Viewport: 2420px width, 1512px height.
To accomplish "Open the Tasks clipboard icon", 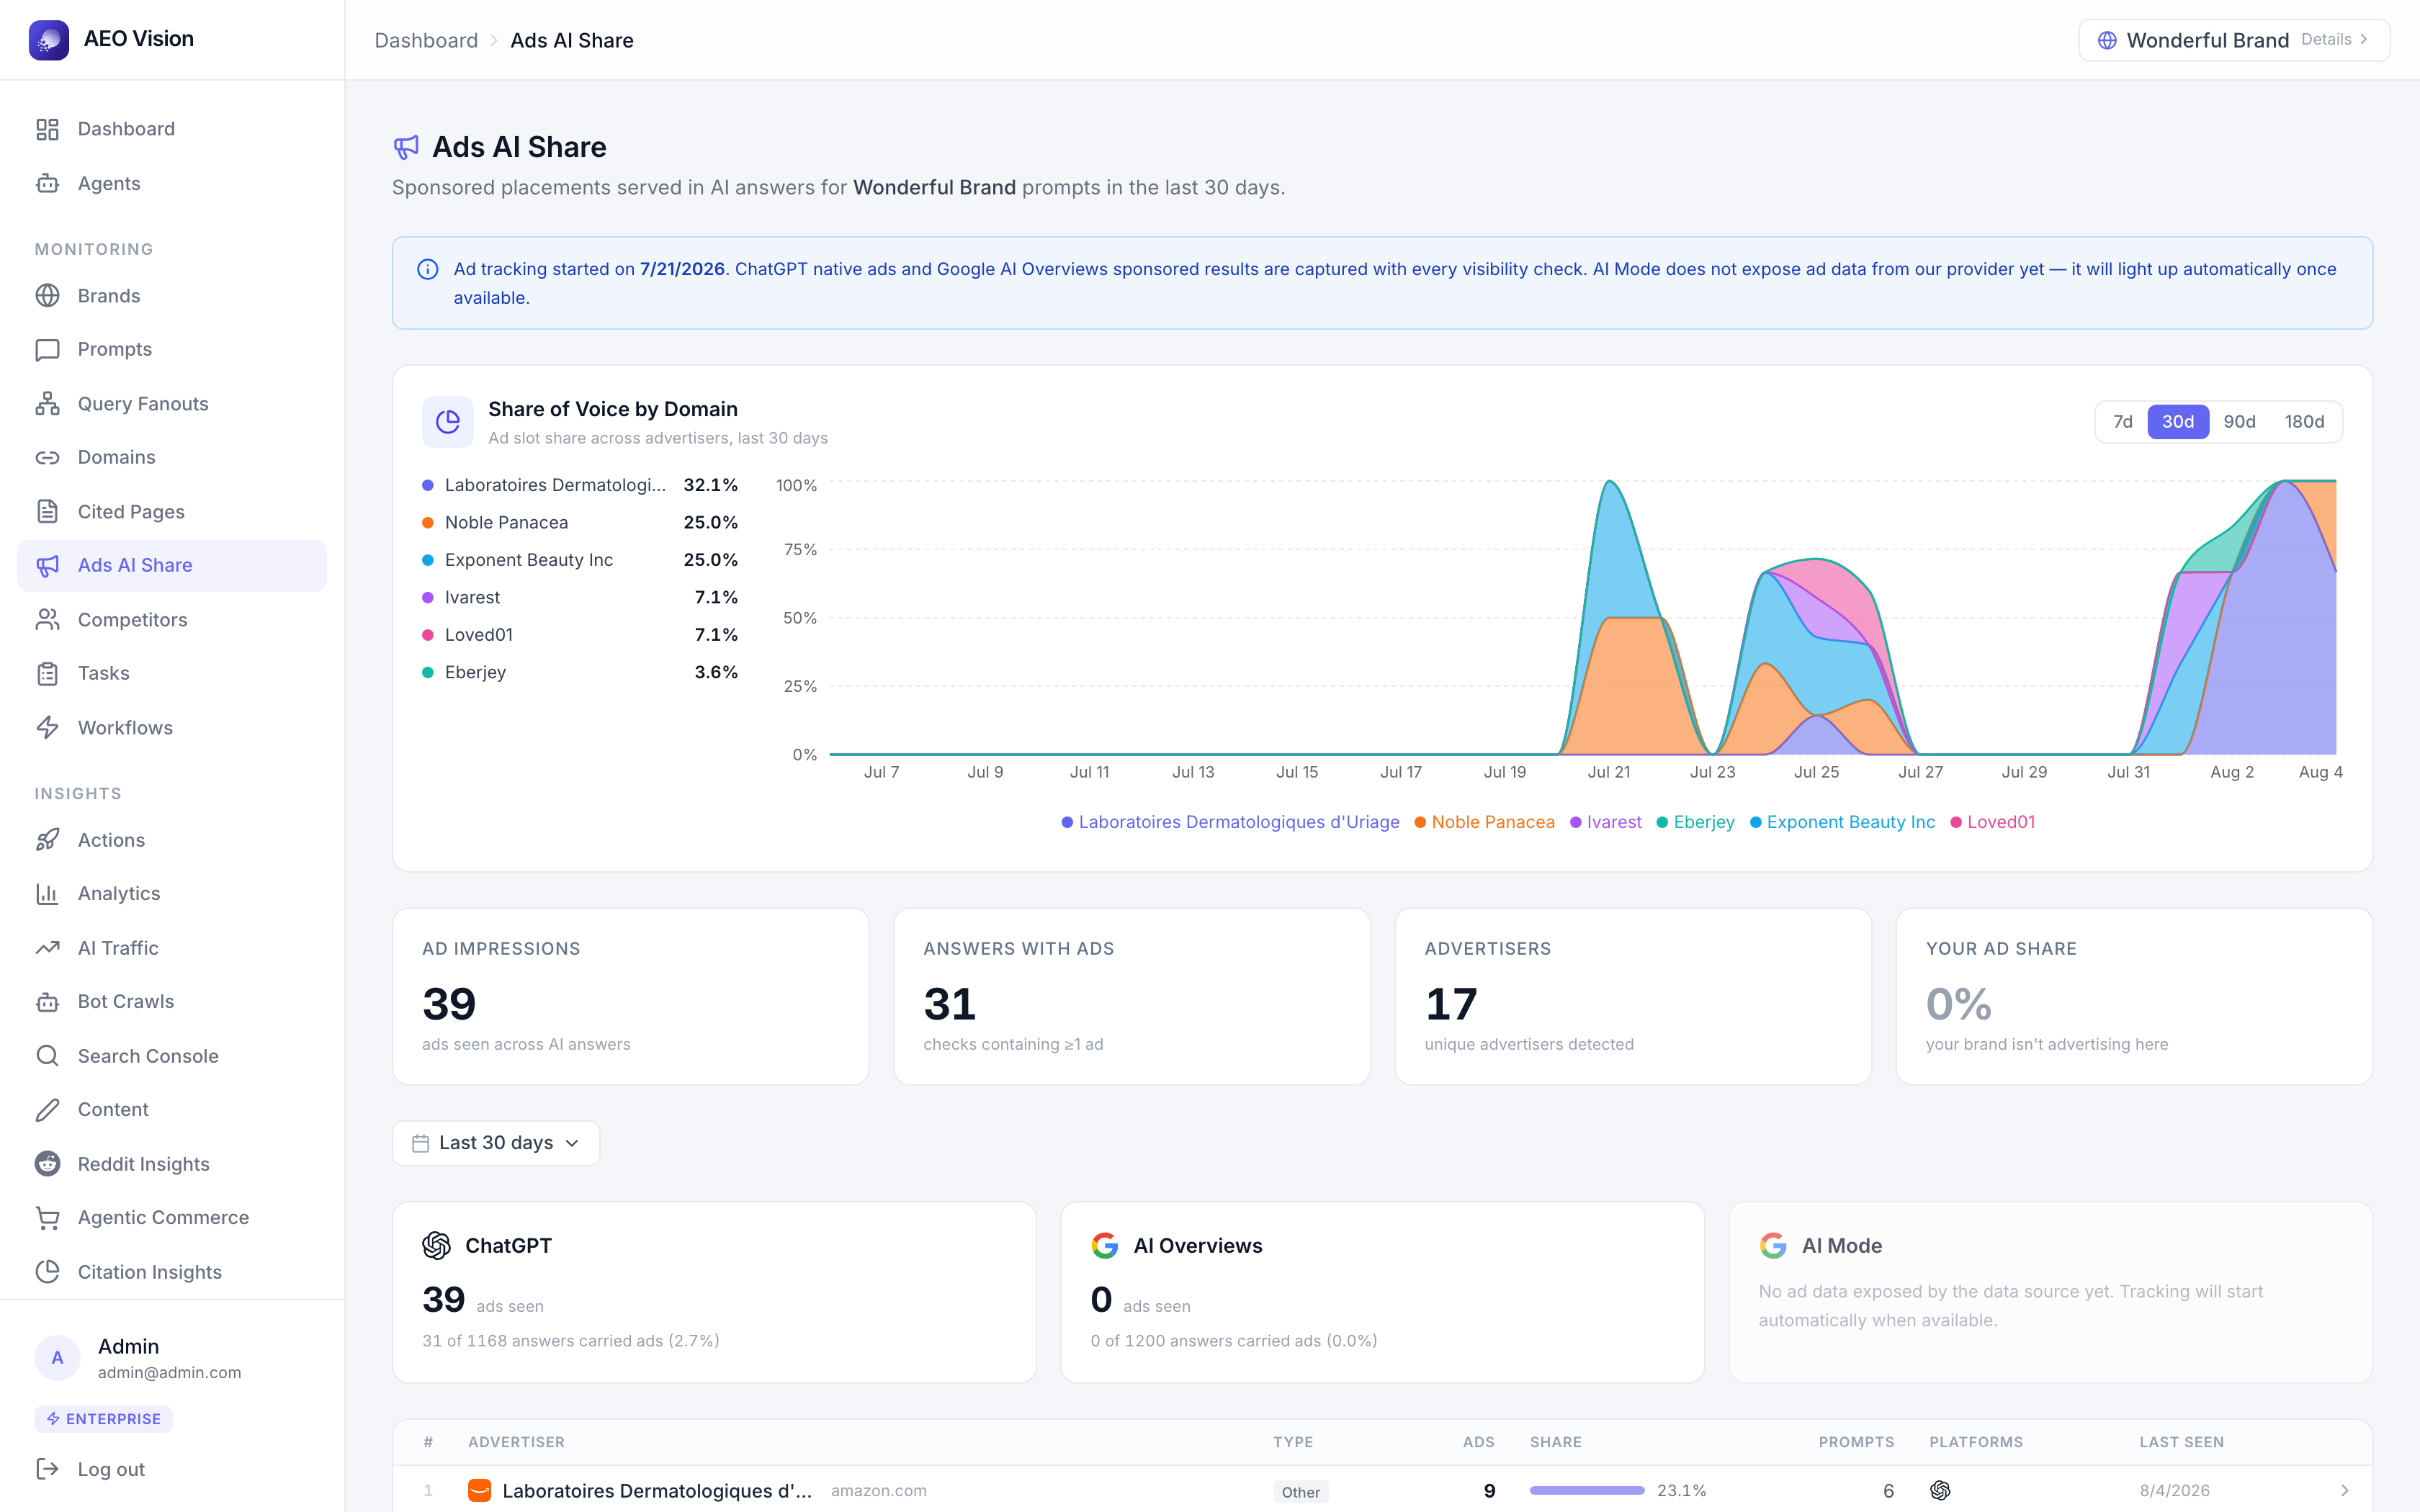I will [x=47, y=673].
